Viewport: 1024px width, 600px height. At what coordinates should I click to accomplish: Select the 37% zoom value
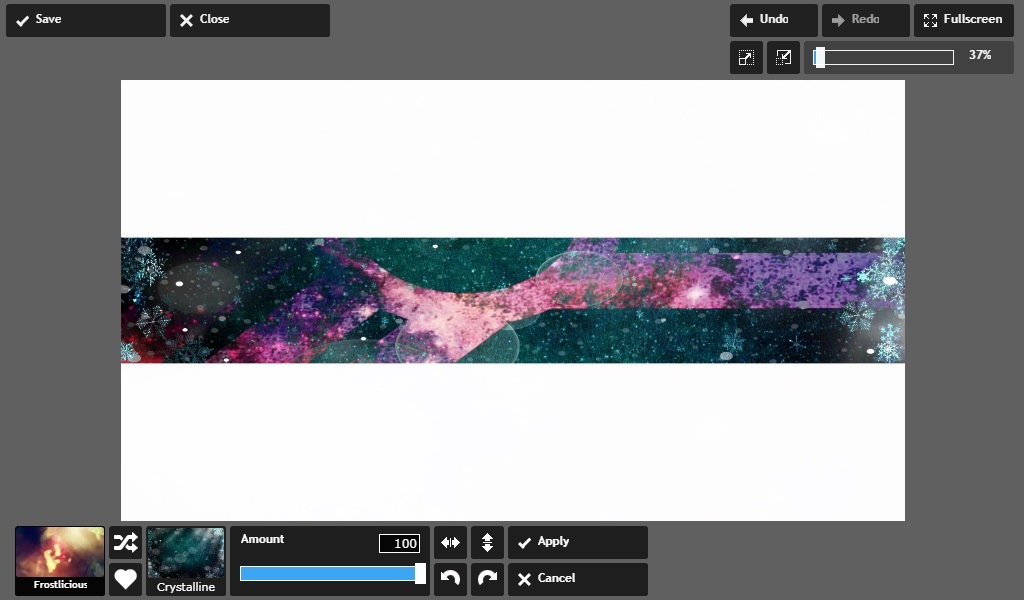coord(980,55)
